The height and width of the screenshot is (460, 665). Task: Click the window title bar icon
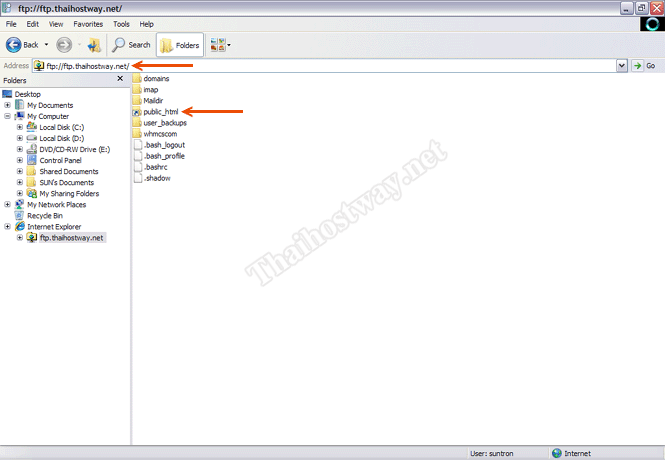click(x=7, y=7)
